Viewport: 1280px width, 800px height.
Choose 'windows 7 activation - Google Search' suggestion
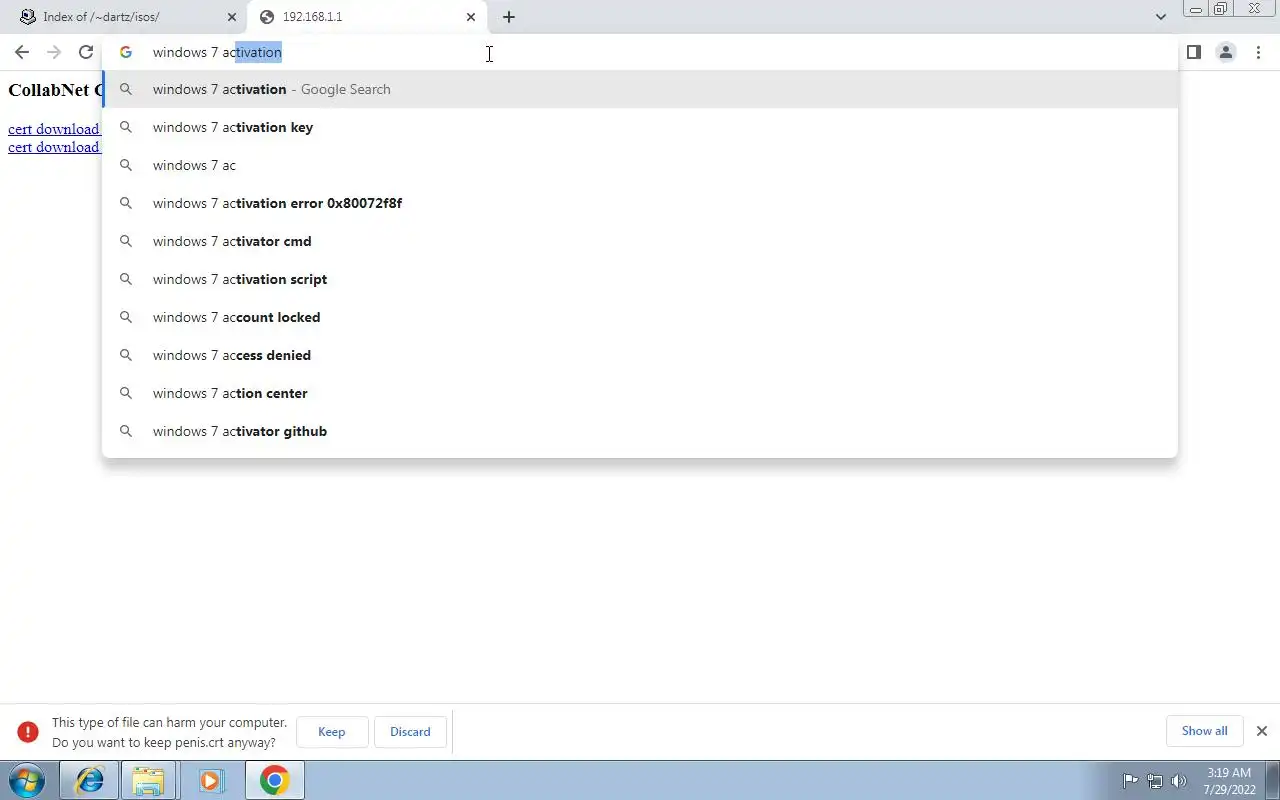point(640,89)
